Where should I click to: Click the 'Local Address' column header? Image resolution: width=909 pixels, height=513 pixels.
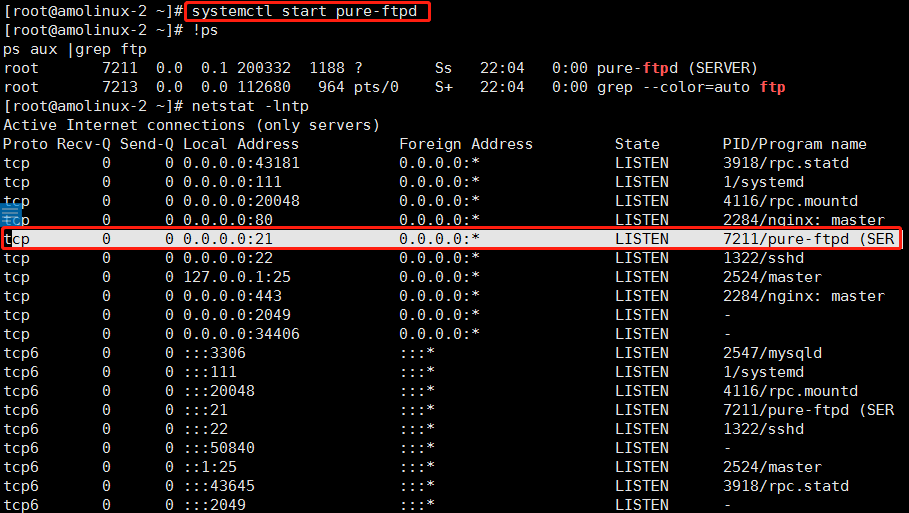pyautogui.click(x=241, y=144)
